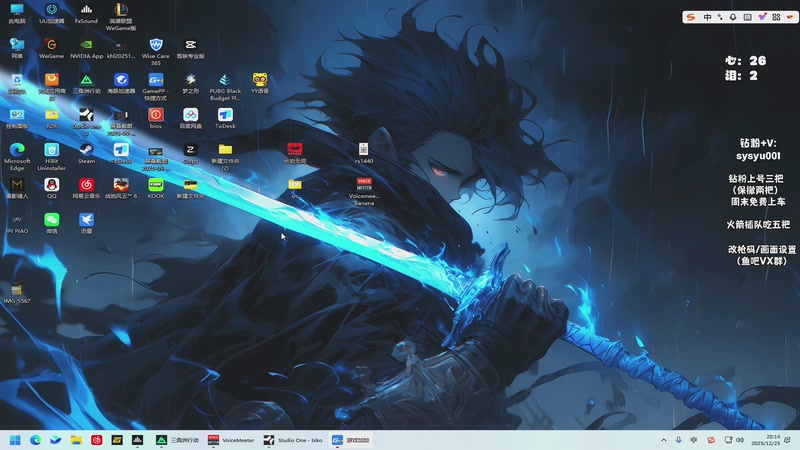The image size is (800, 450).
Task: Toggle punctuation mode on the Sogou IME bar
Action: click(720, 17)
